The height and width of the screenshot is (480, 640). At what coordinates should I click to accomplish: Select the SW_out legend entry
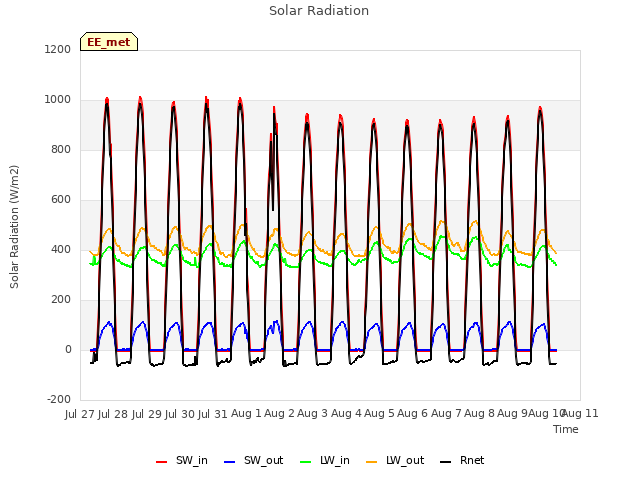[x=253, y=460]
